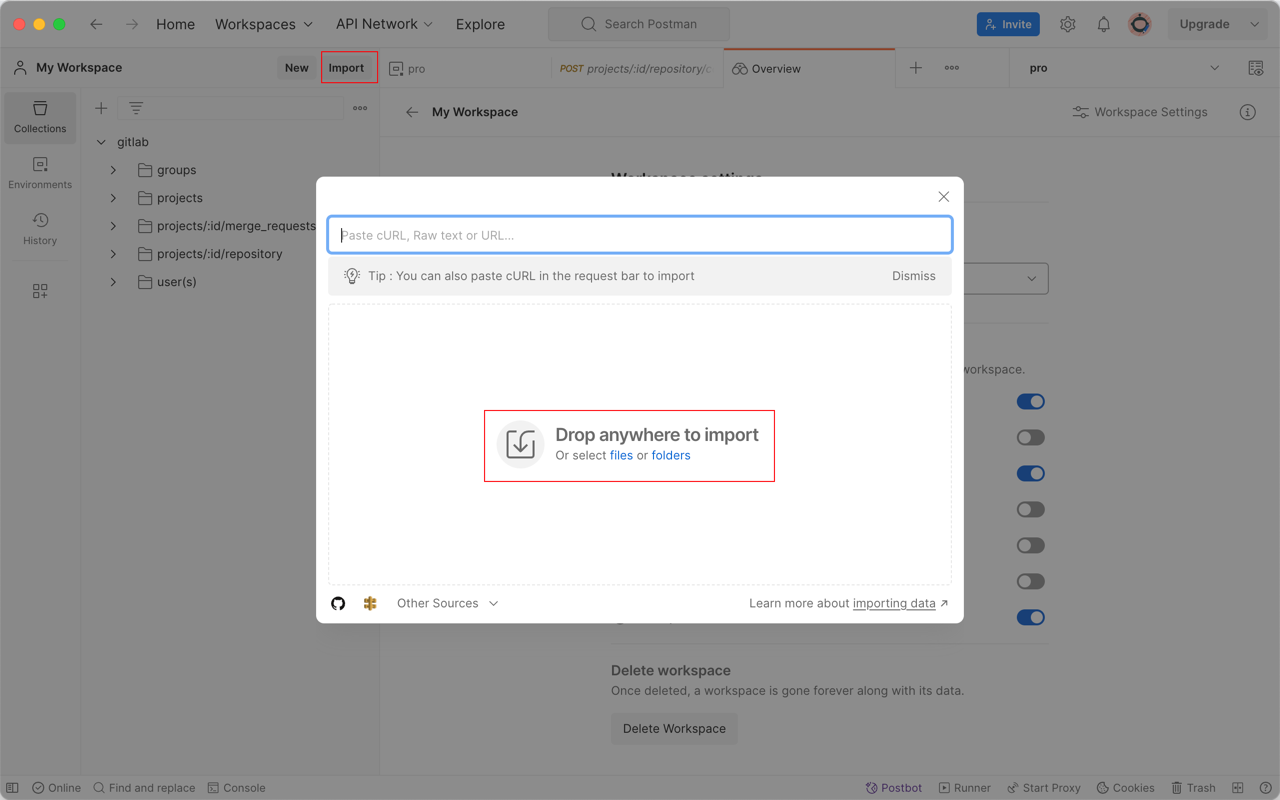The image size is (1280, 800).
Task: Click the Import button
Action: [346, 68]
